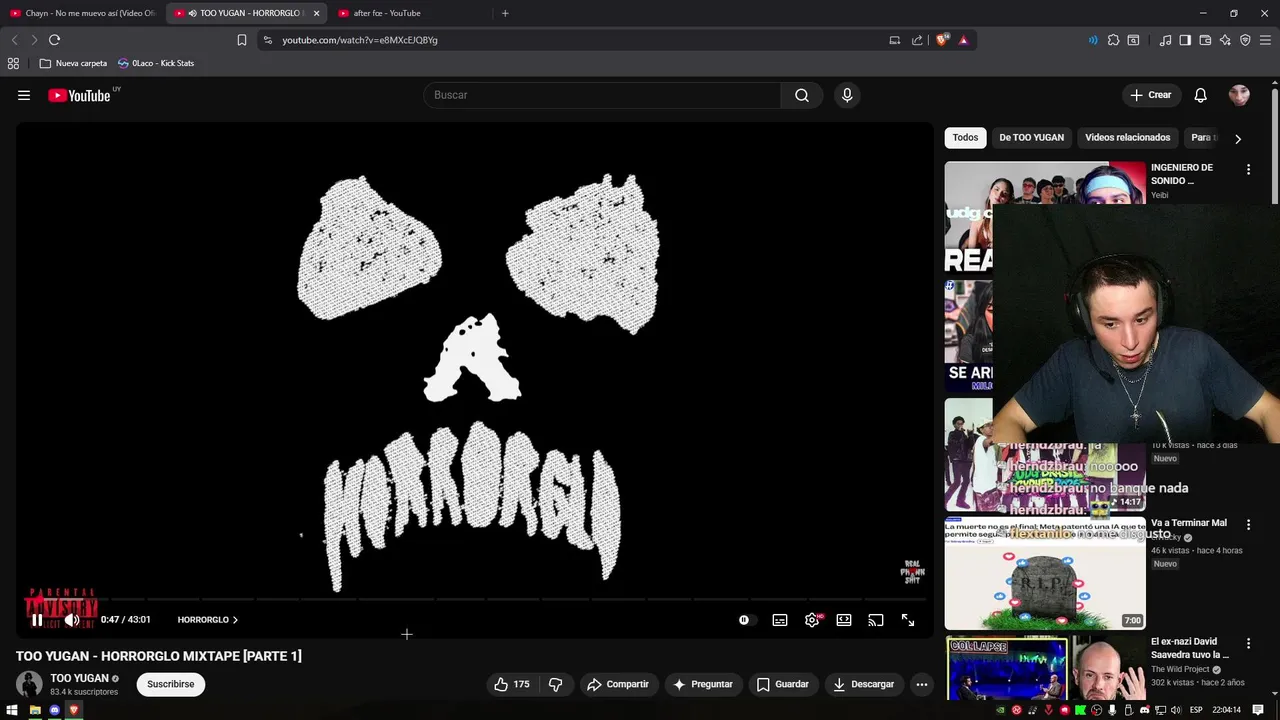1280x720 pixels.
Task: Open 0Laco - Kick Stats bookmark
Action: pos(155,63)
